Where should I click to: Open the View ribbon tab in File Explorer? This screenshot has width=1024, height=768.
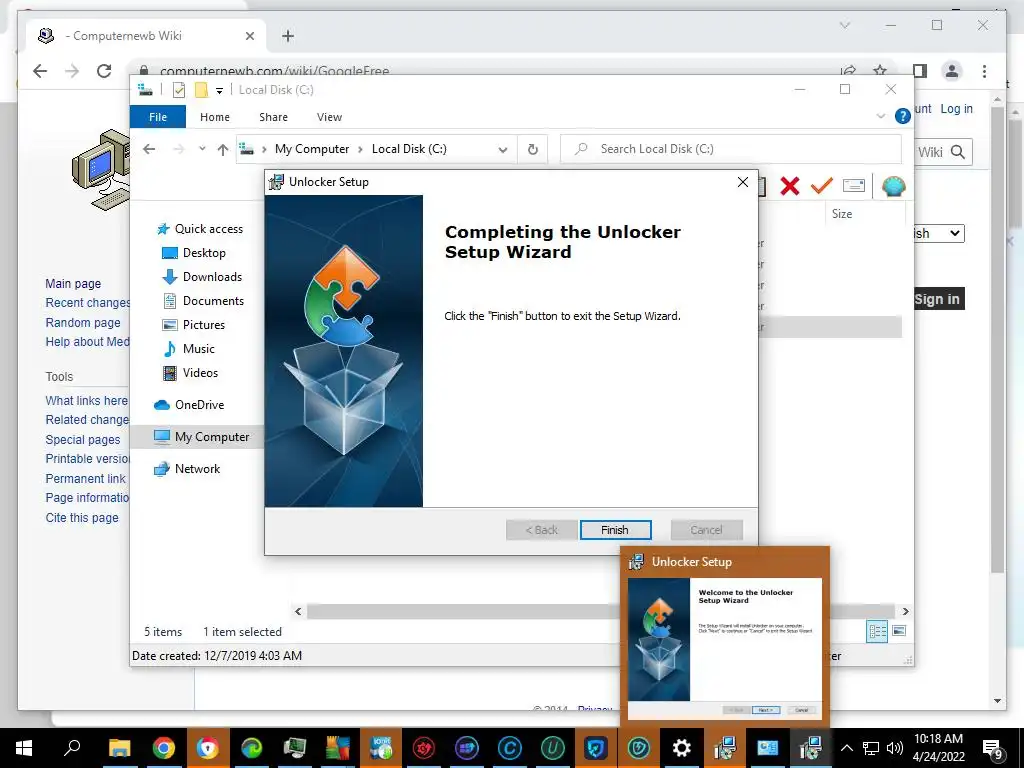329,117
